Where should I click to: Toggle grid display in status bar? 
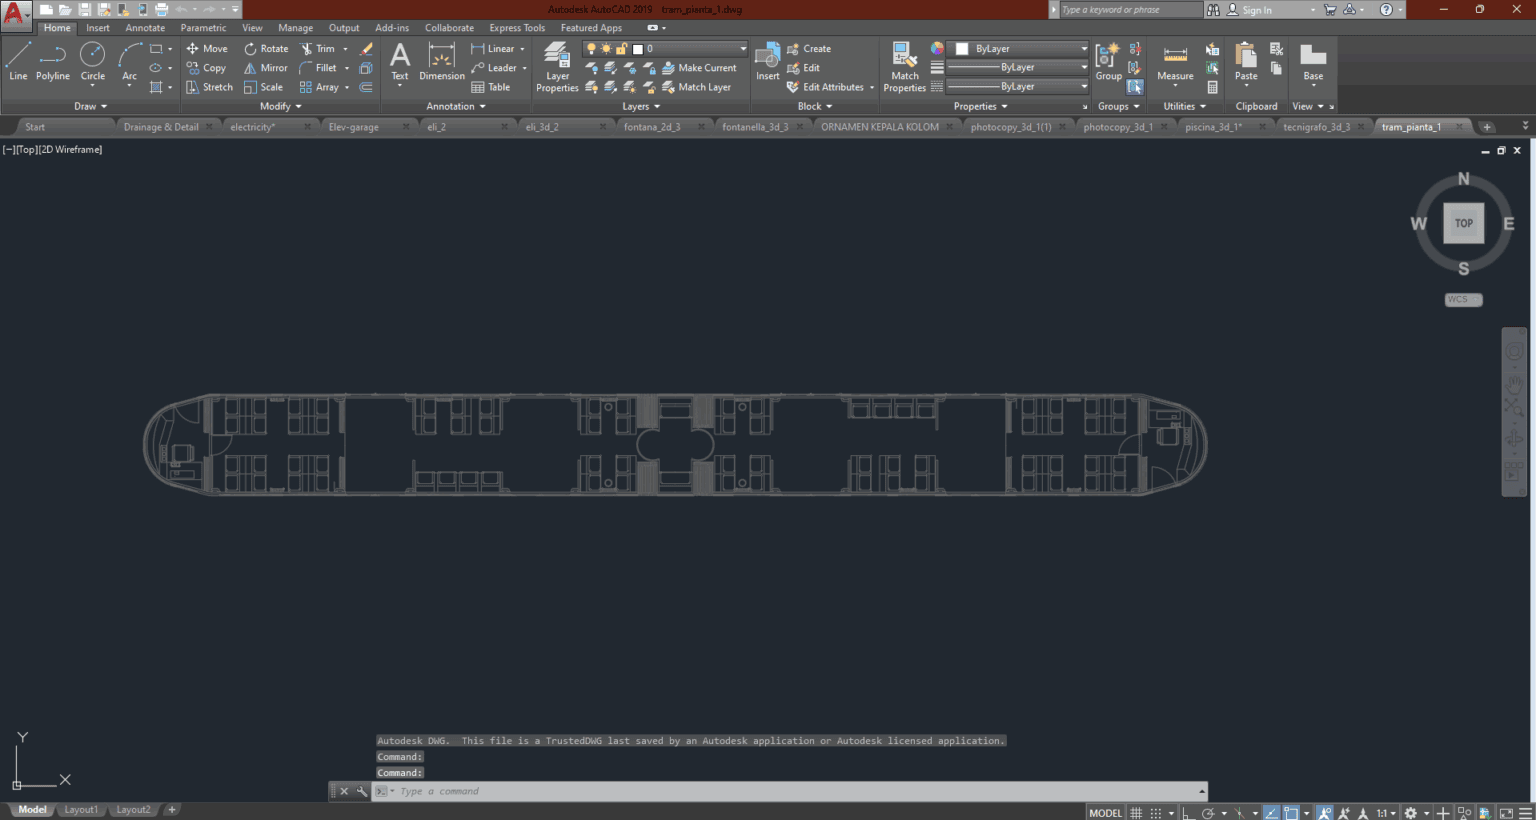point(1135,812)
